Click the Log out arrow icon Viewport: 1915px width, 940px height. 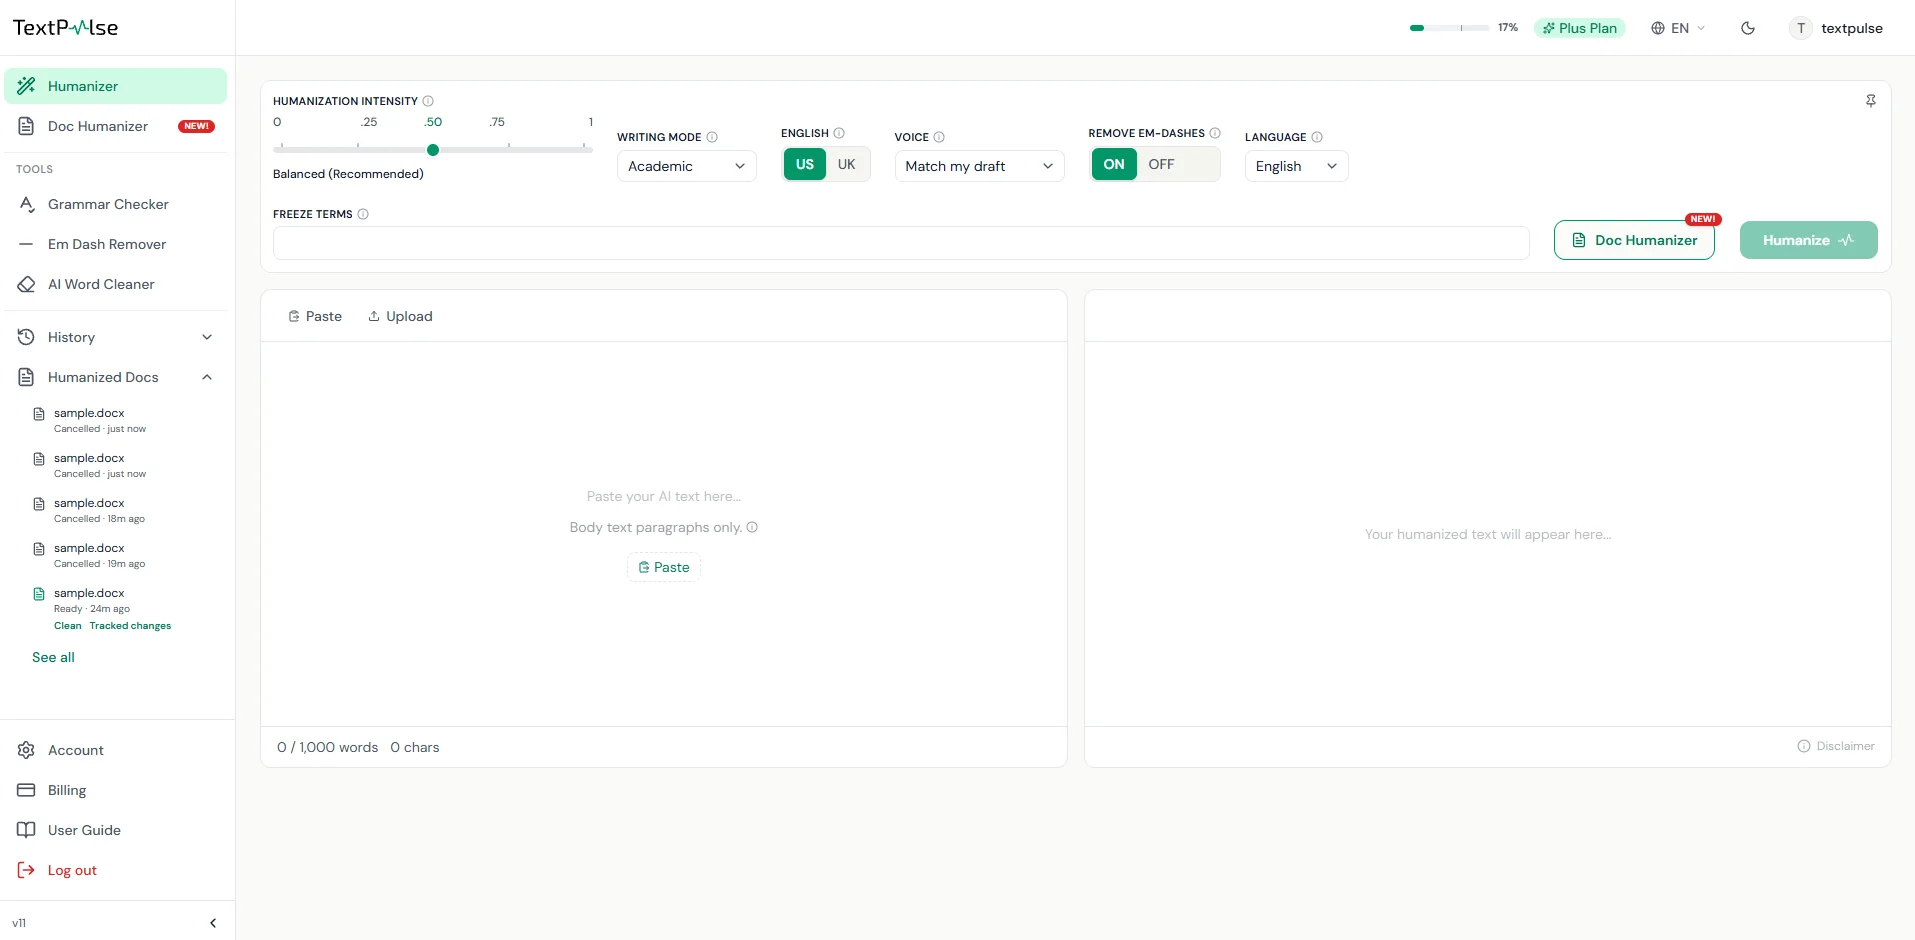27,870
